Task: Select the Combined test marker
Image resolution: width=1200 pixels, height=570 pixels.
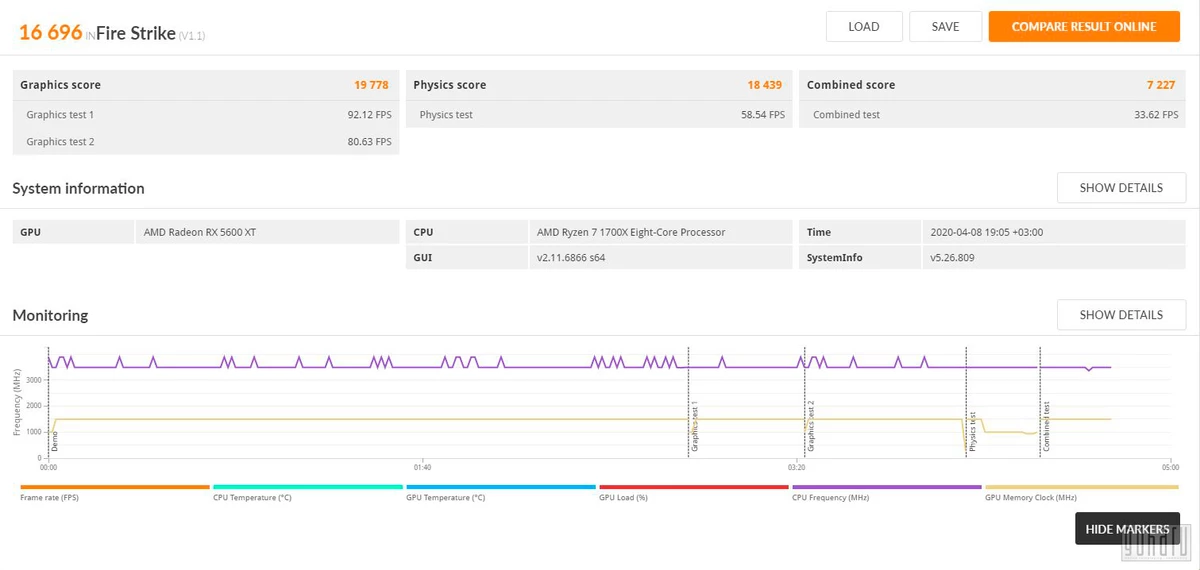Action: pyautogui.click(x=1046, y=427)
